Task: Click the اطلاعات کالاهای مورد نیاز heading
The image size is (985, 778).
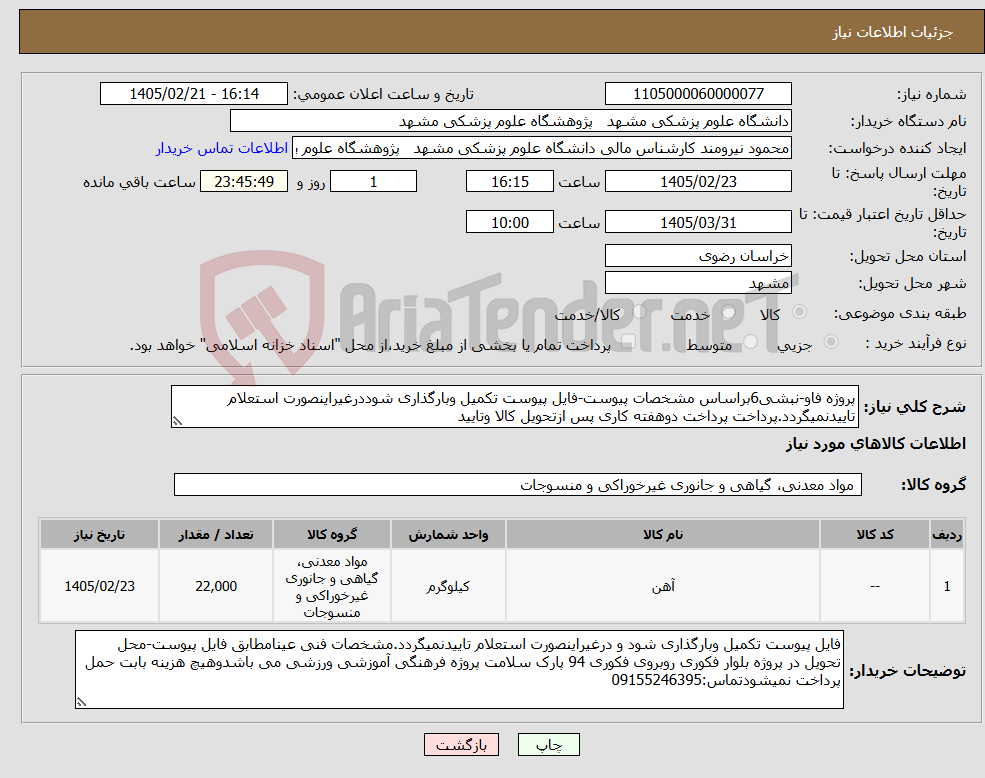Action: 875,444
